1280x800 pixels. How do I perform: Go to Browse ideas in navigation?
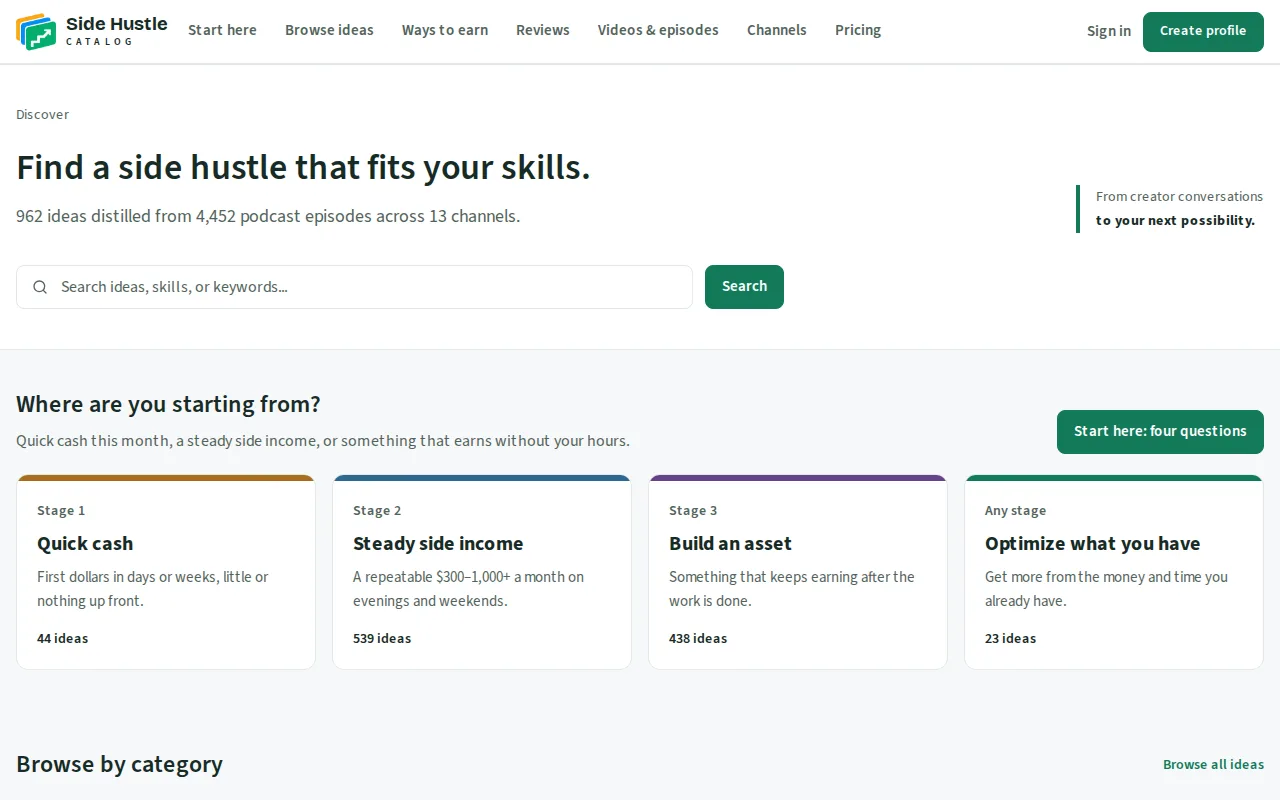pos(329,30)
